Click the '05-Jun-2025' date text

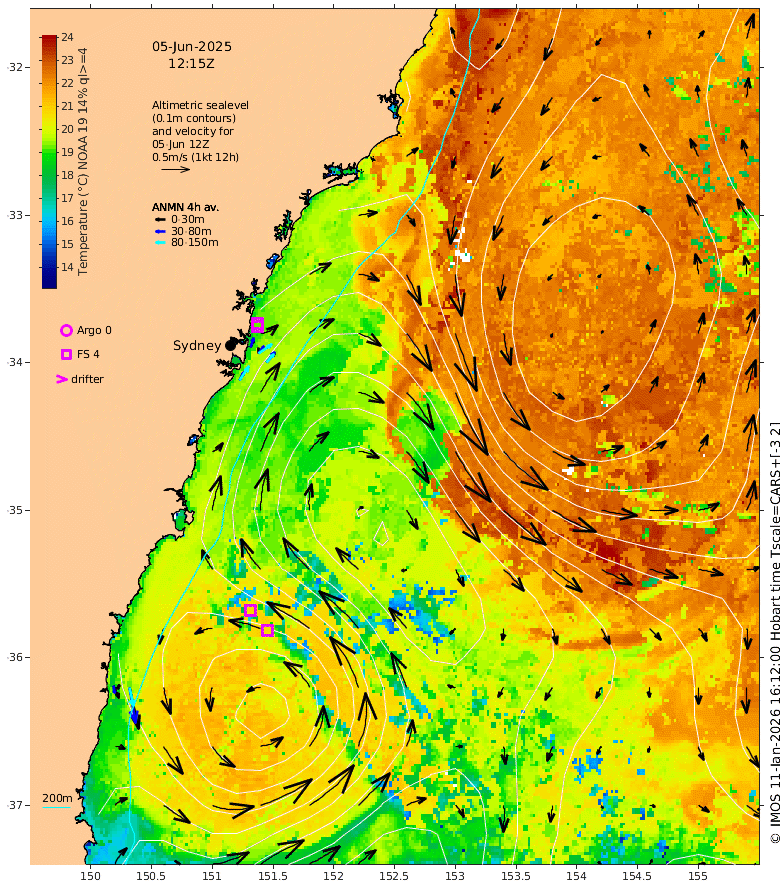pyautogui.click(x=192, y=47)
